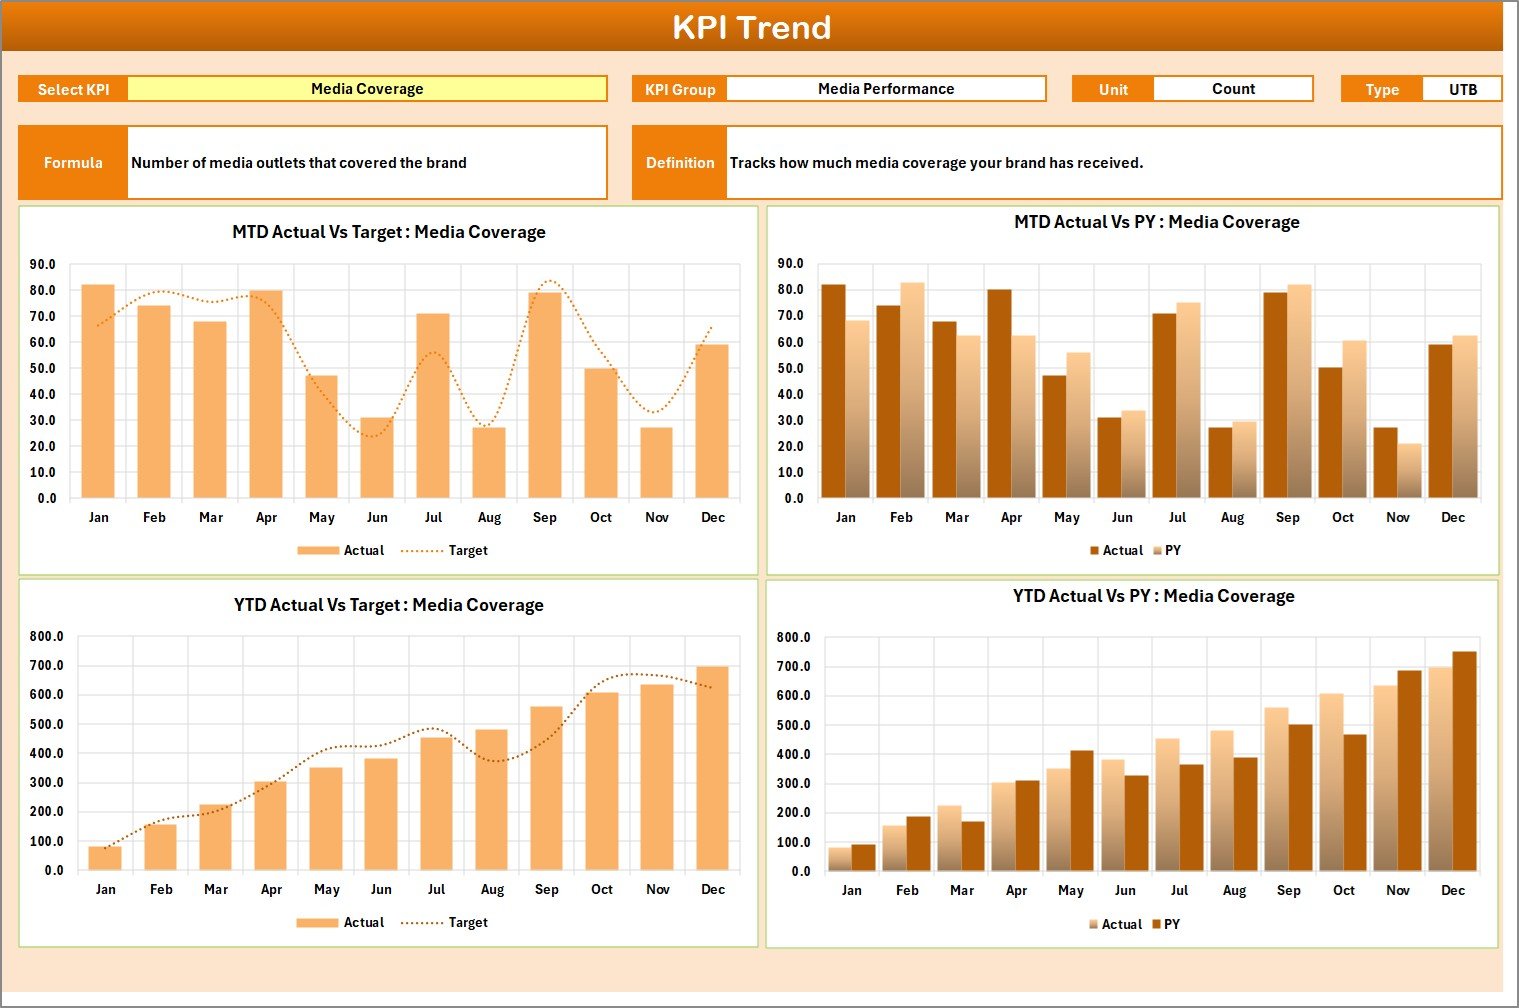Viewport: 1519px width, 1008px height.
Task: Select the KPI Trend title banner
Action: (754, 27)
